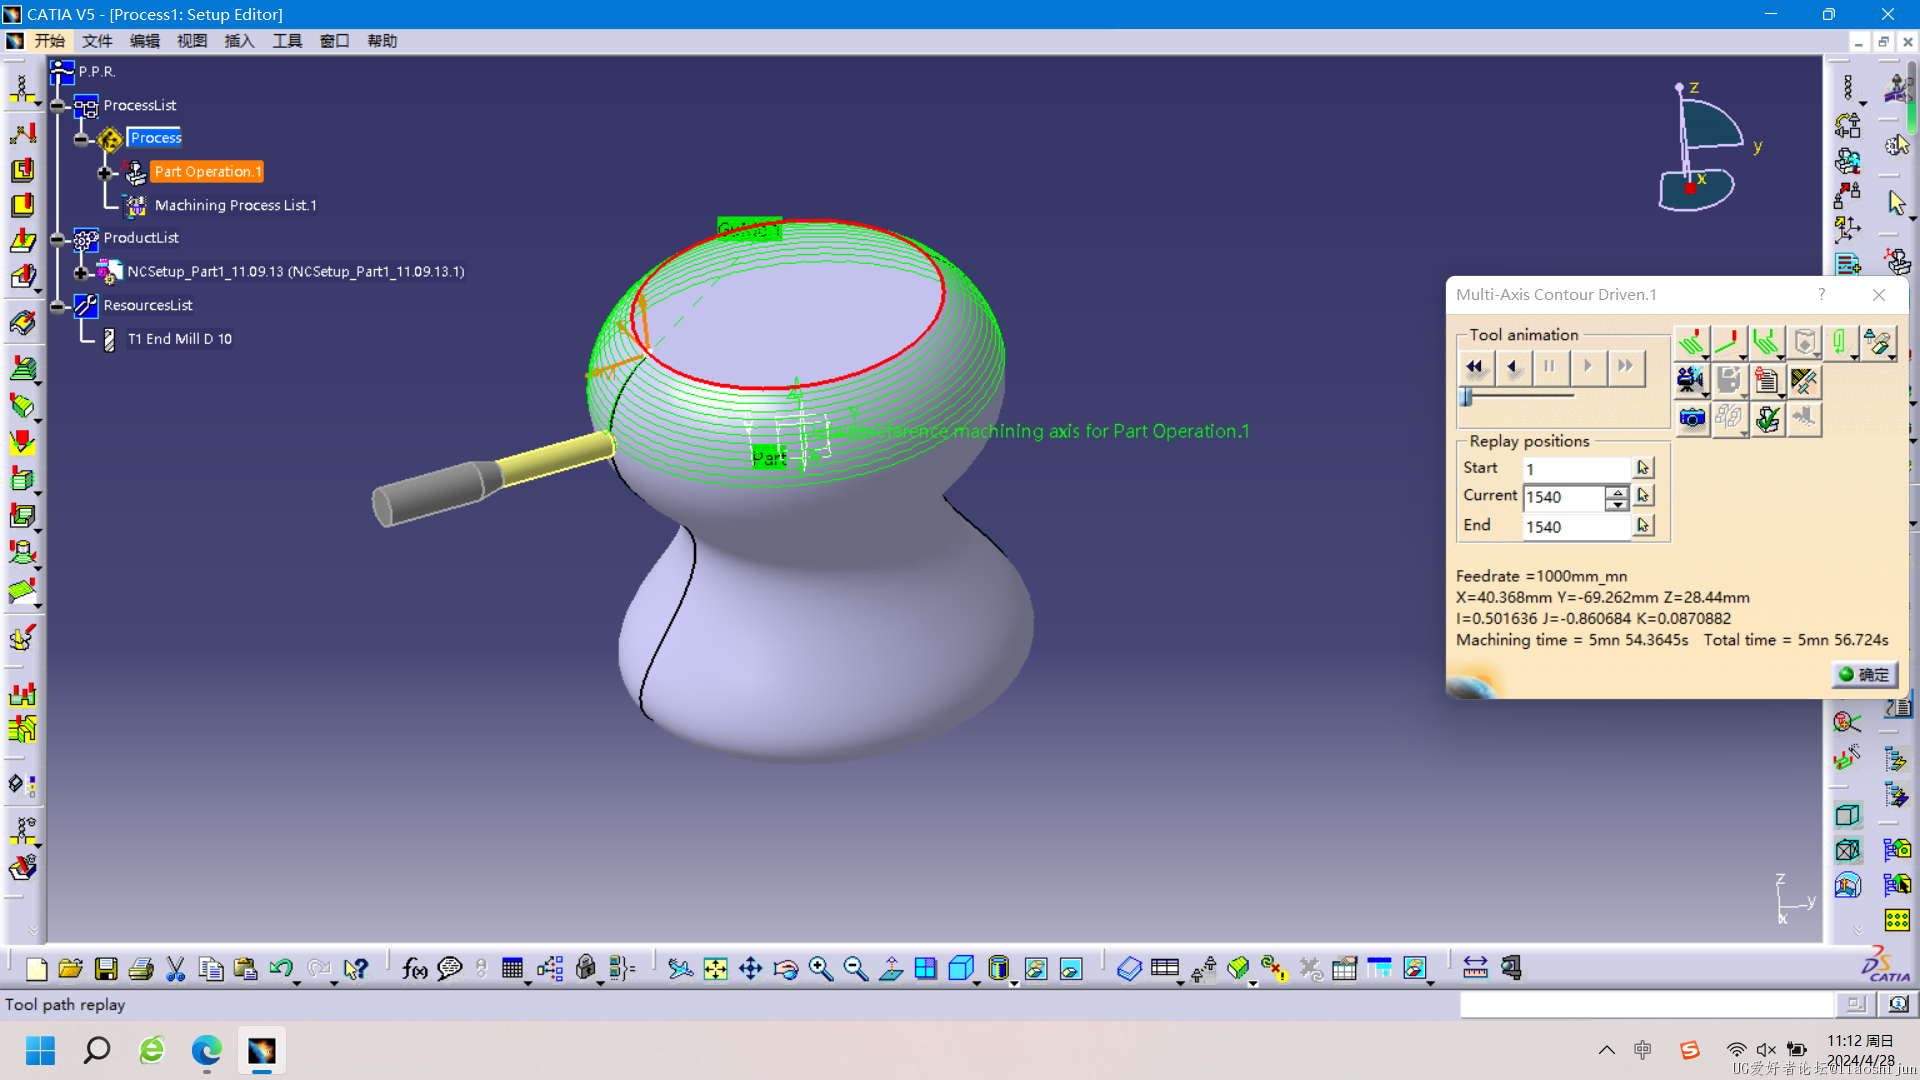1920x1080 pixels.
Task: Open the 文件 (File) menu
Action: pos(97,41)
